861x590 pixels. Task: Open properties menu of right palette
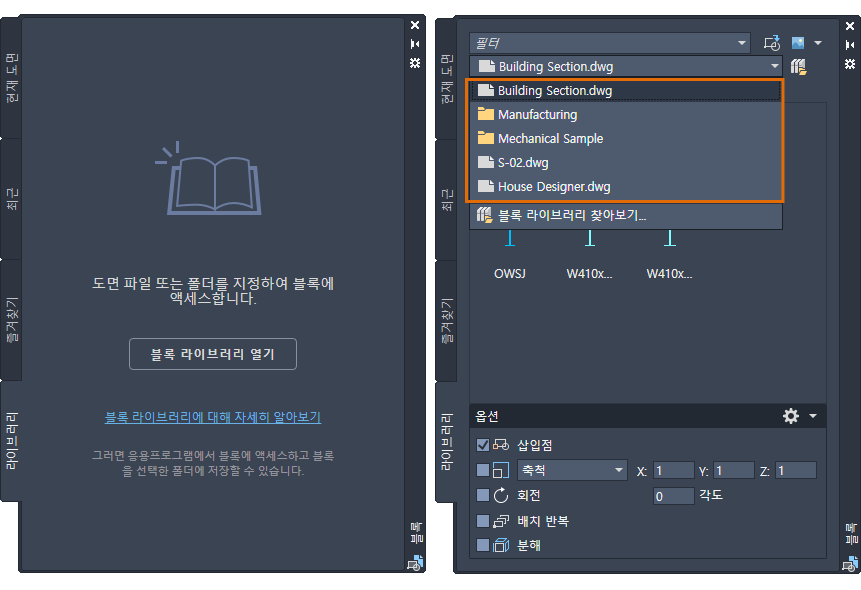click(x=850, y=64)
